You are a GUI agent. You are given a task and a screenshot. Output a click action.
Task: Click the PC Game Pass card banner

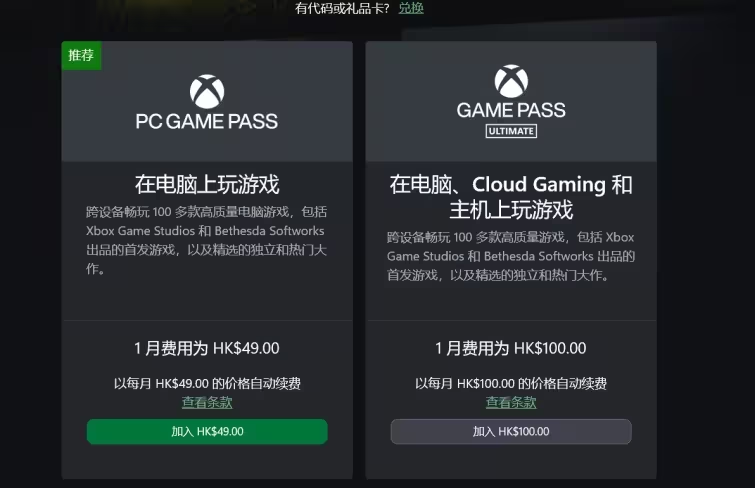coord(207,101)
